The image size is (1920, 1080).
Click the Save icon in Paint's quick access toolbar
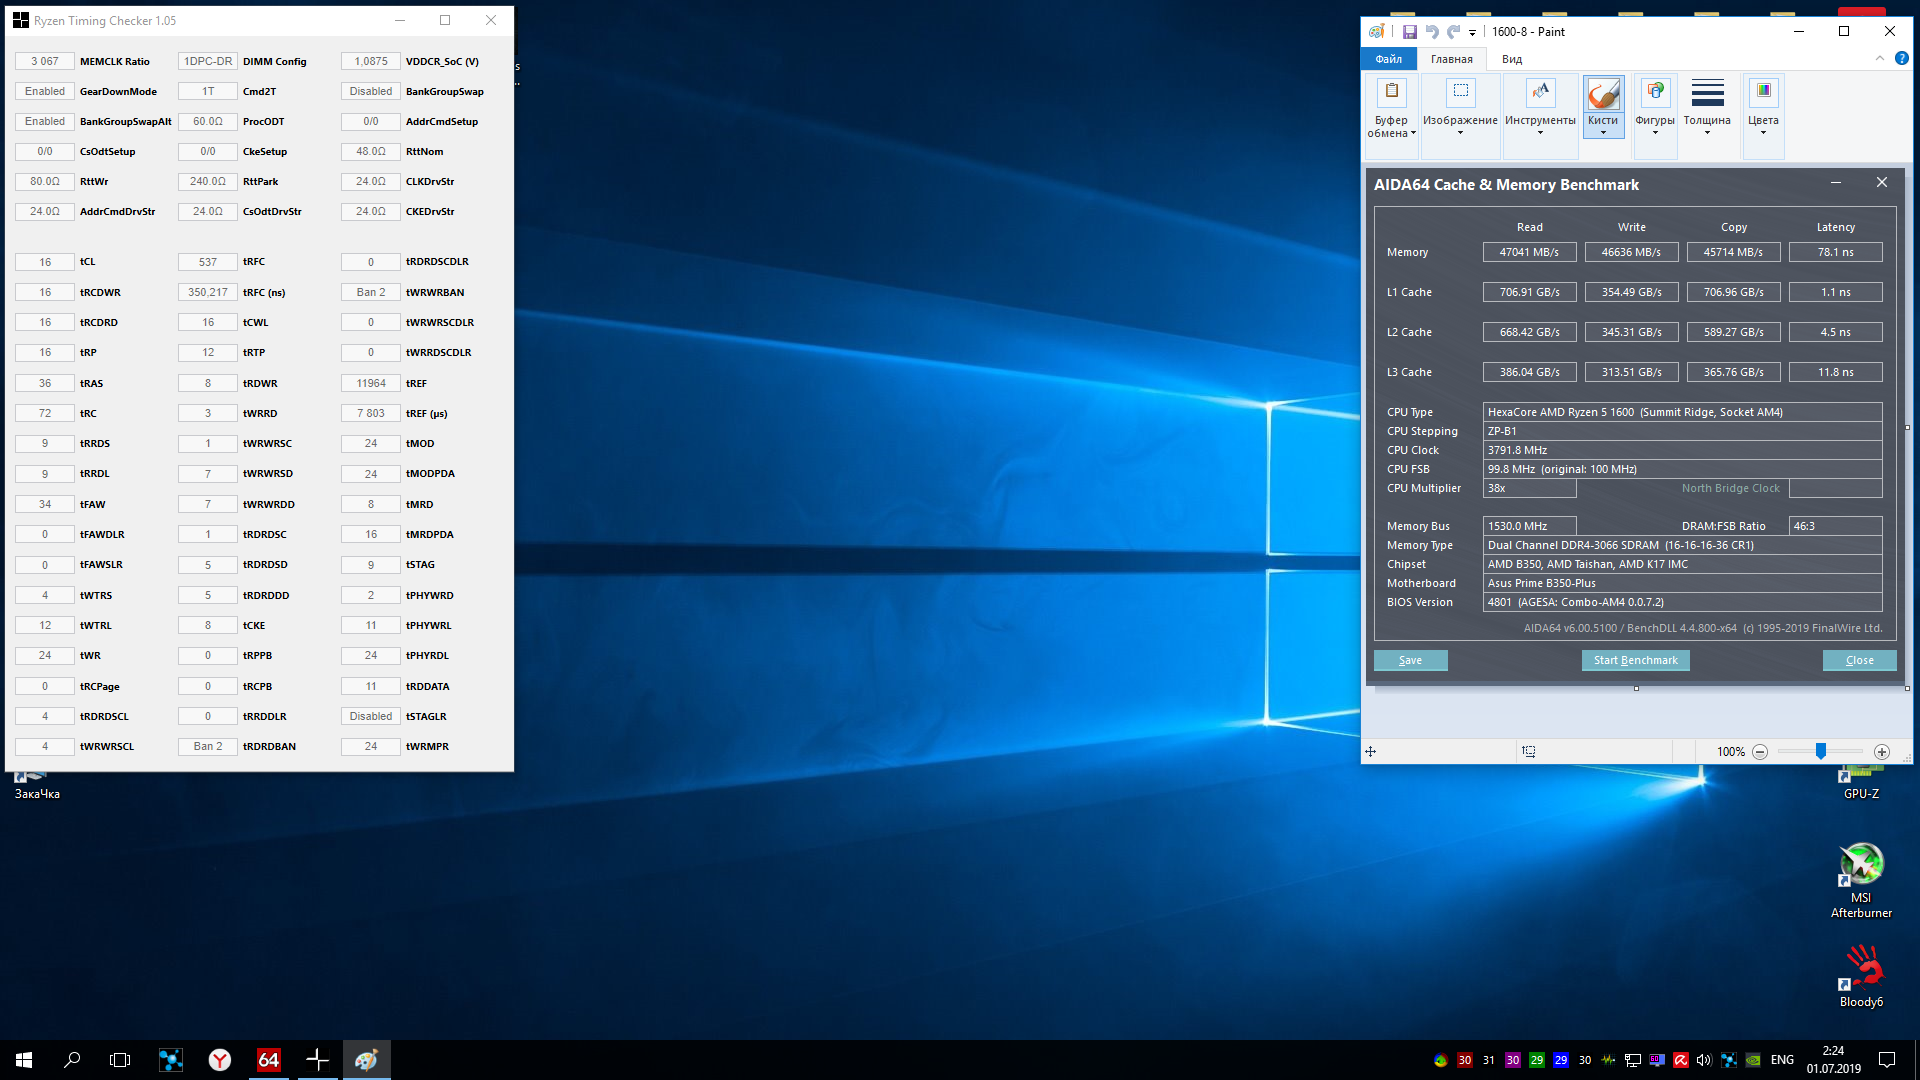tap(1409, 32)
